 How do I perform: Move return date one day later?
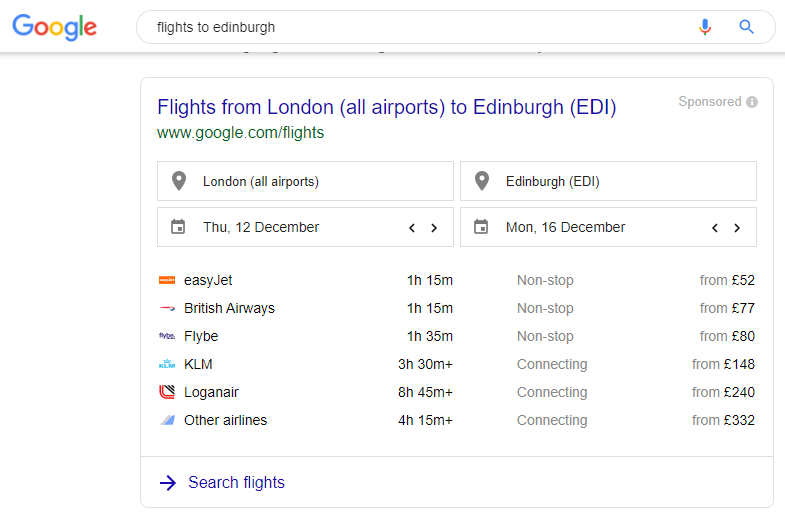tap(737, 228)
